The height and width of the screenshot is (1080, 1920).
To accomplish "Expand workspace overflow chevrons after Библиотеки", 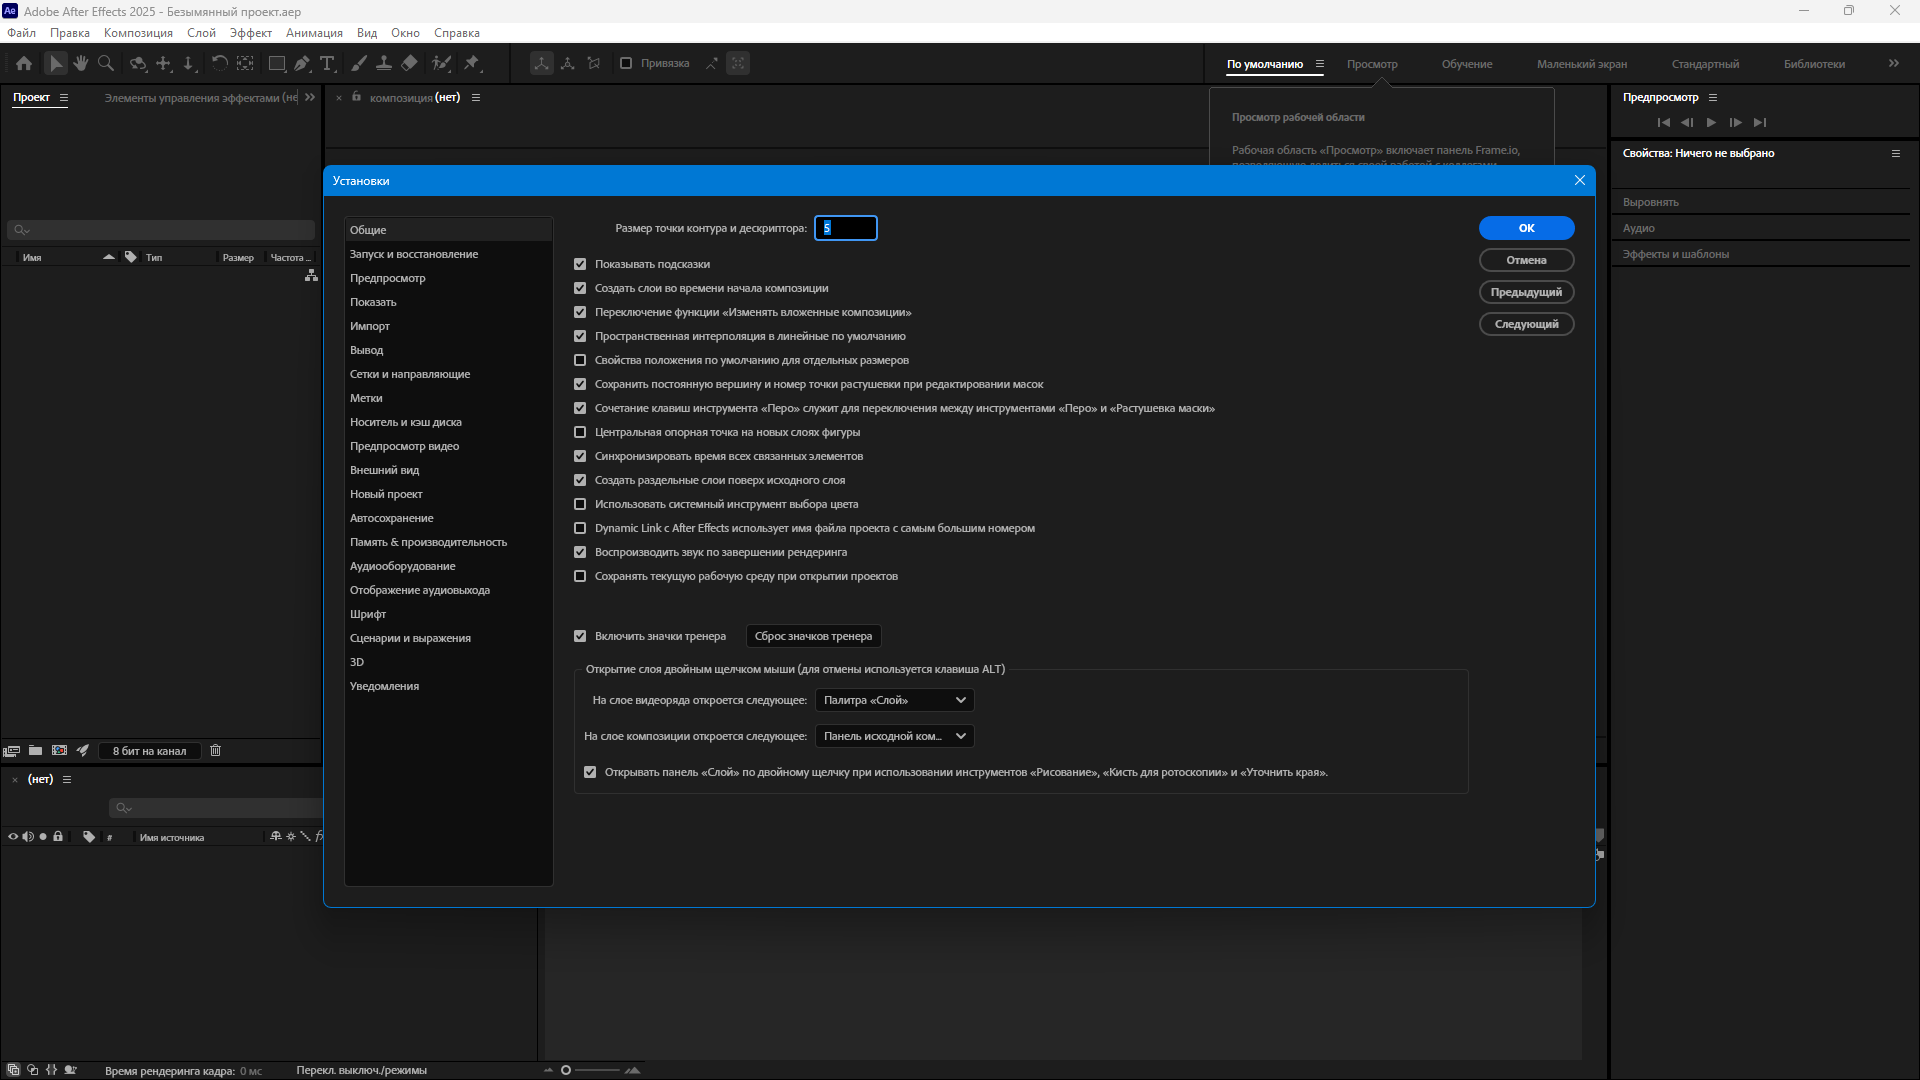I will 1893,63.
